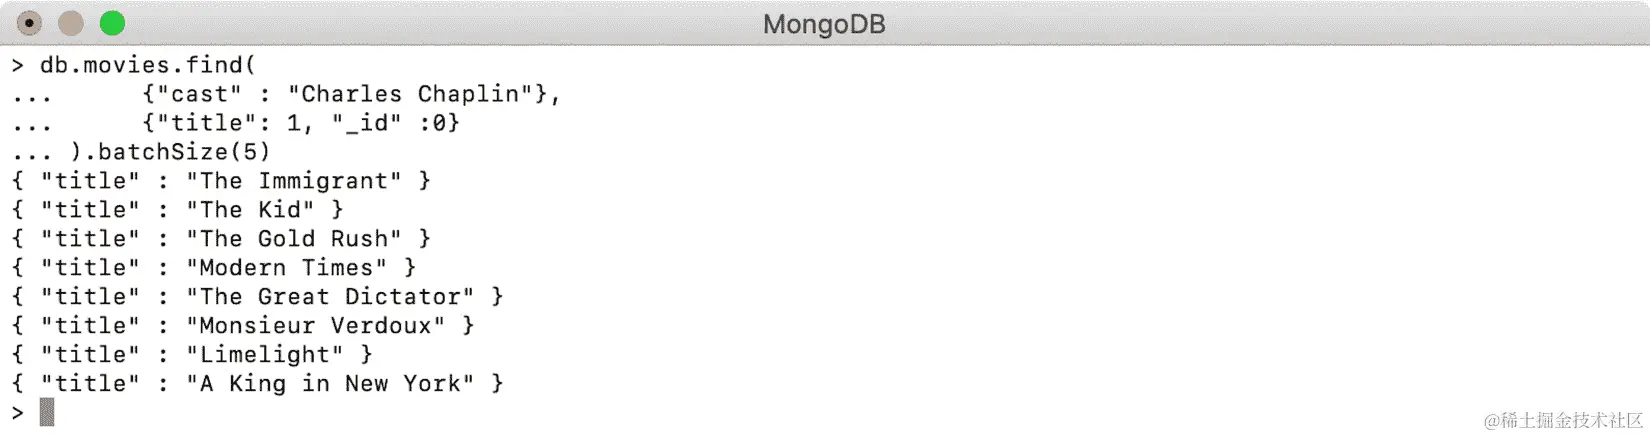Click the minimize window button

71,23
